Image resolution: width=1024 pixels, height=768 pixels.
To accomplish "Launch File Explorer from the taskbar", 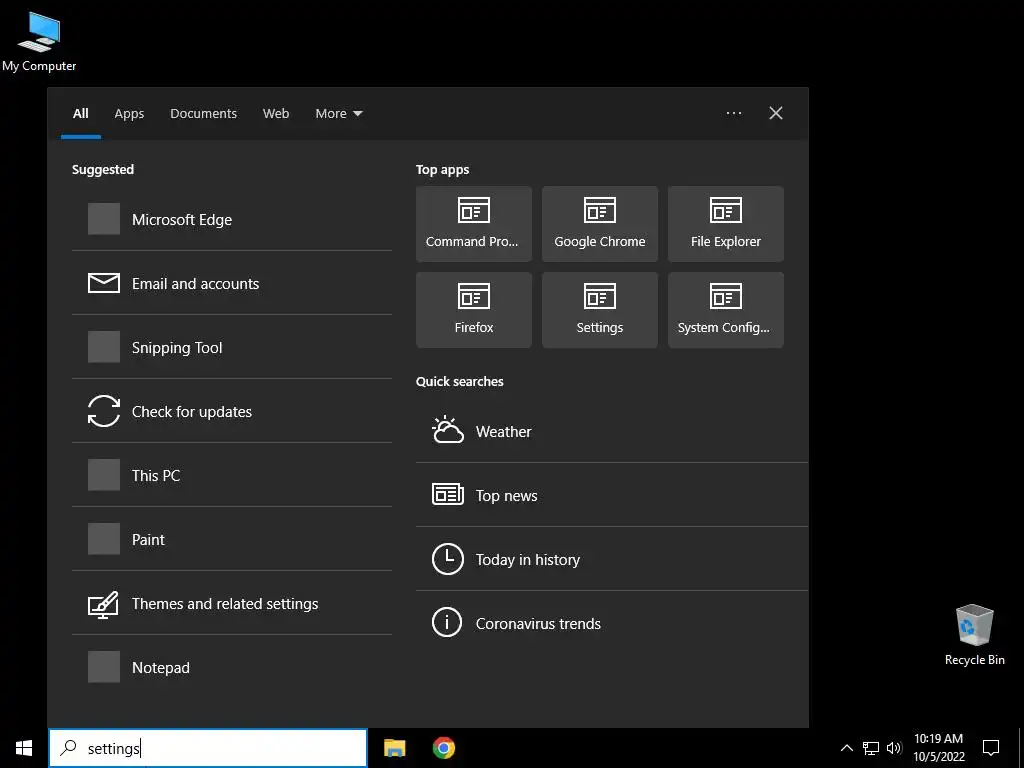I will coord(394,748).
